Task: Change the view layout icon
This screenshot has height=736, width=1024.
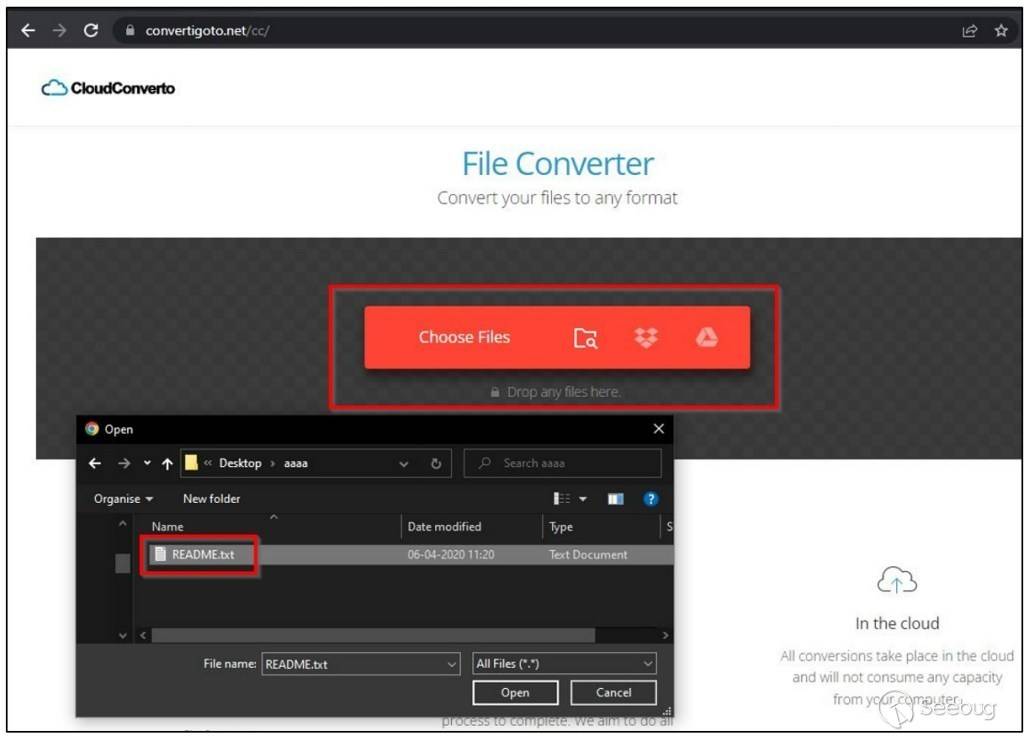Action: pyautogui.click(x=562, y=499)
